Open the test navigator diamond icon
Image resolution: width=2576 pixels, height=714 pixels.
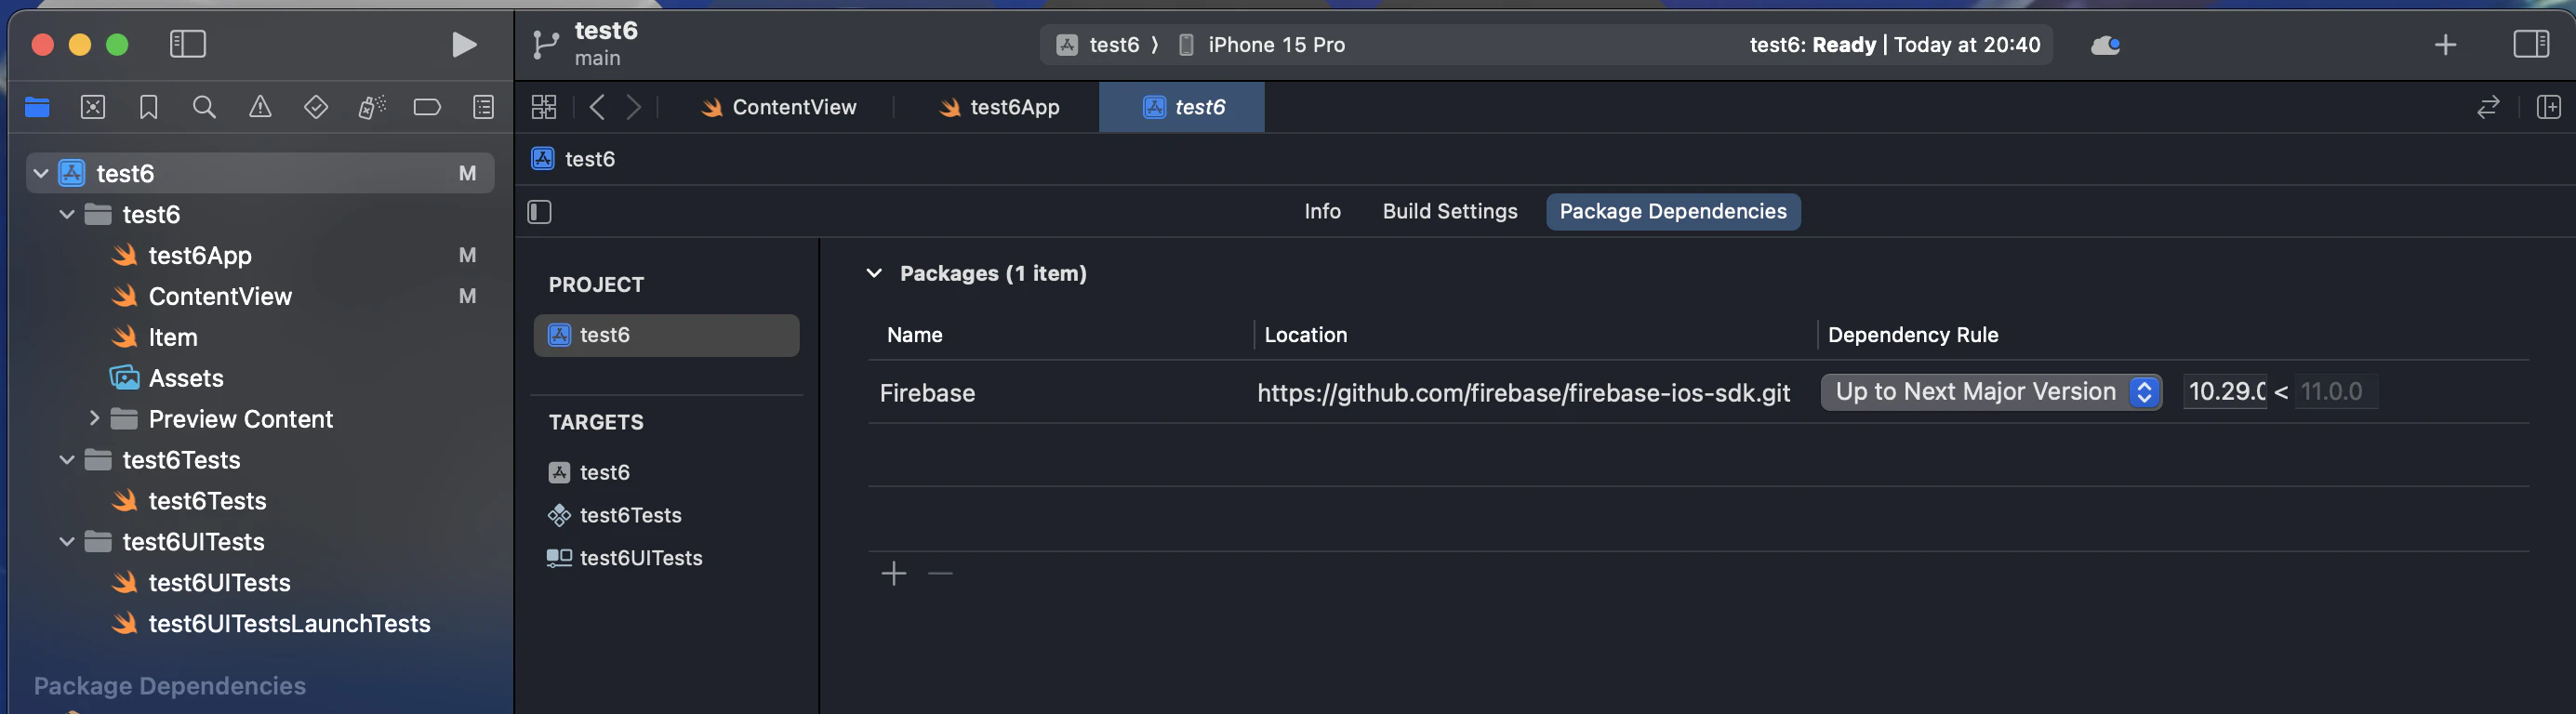(316, 107)
